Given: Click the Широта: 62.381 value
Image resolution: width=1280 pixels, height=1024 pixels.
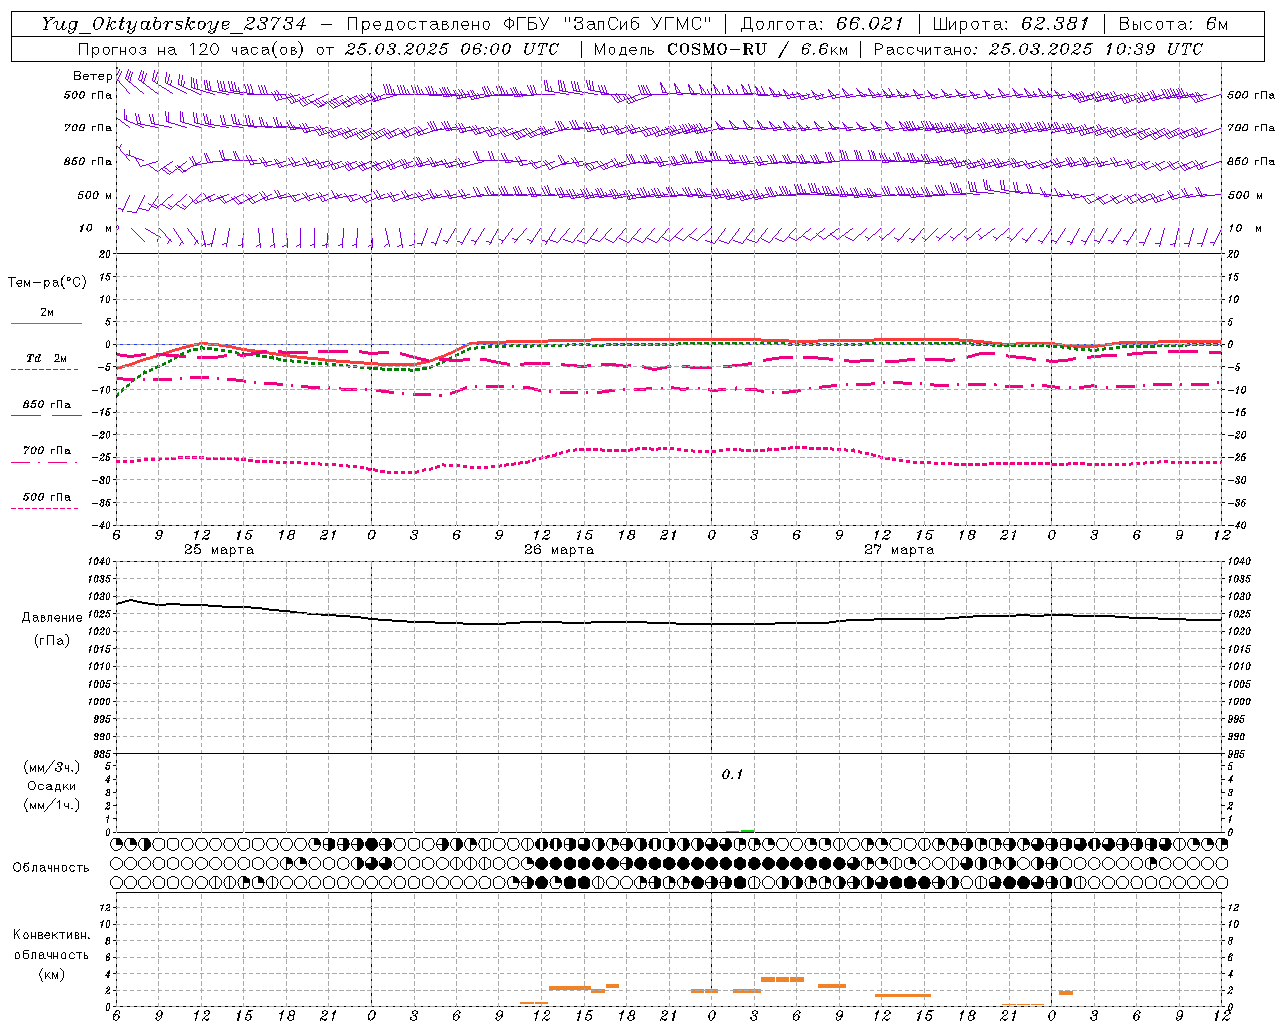Looking at the screenshot, I should (x=1012, y=24).
